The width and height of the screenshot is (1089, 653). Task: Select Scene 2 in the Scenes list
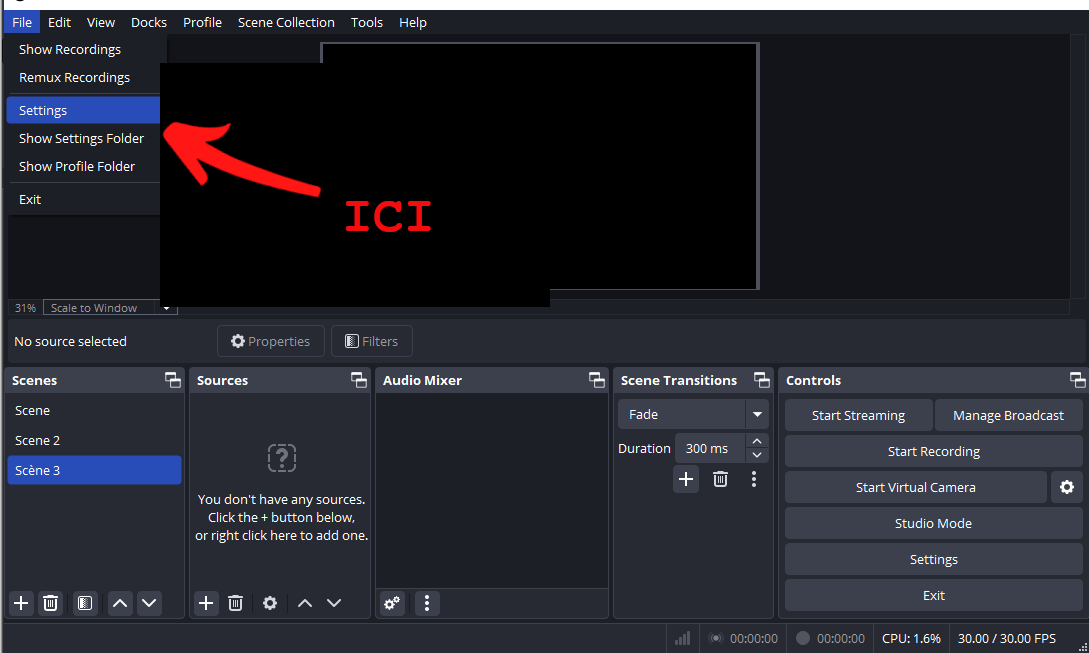38,440
